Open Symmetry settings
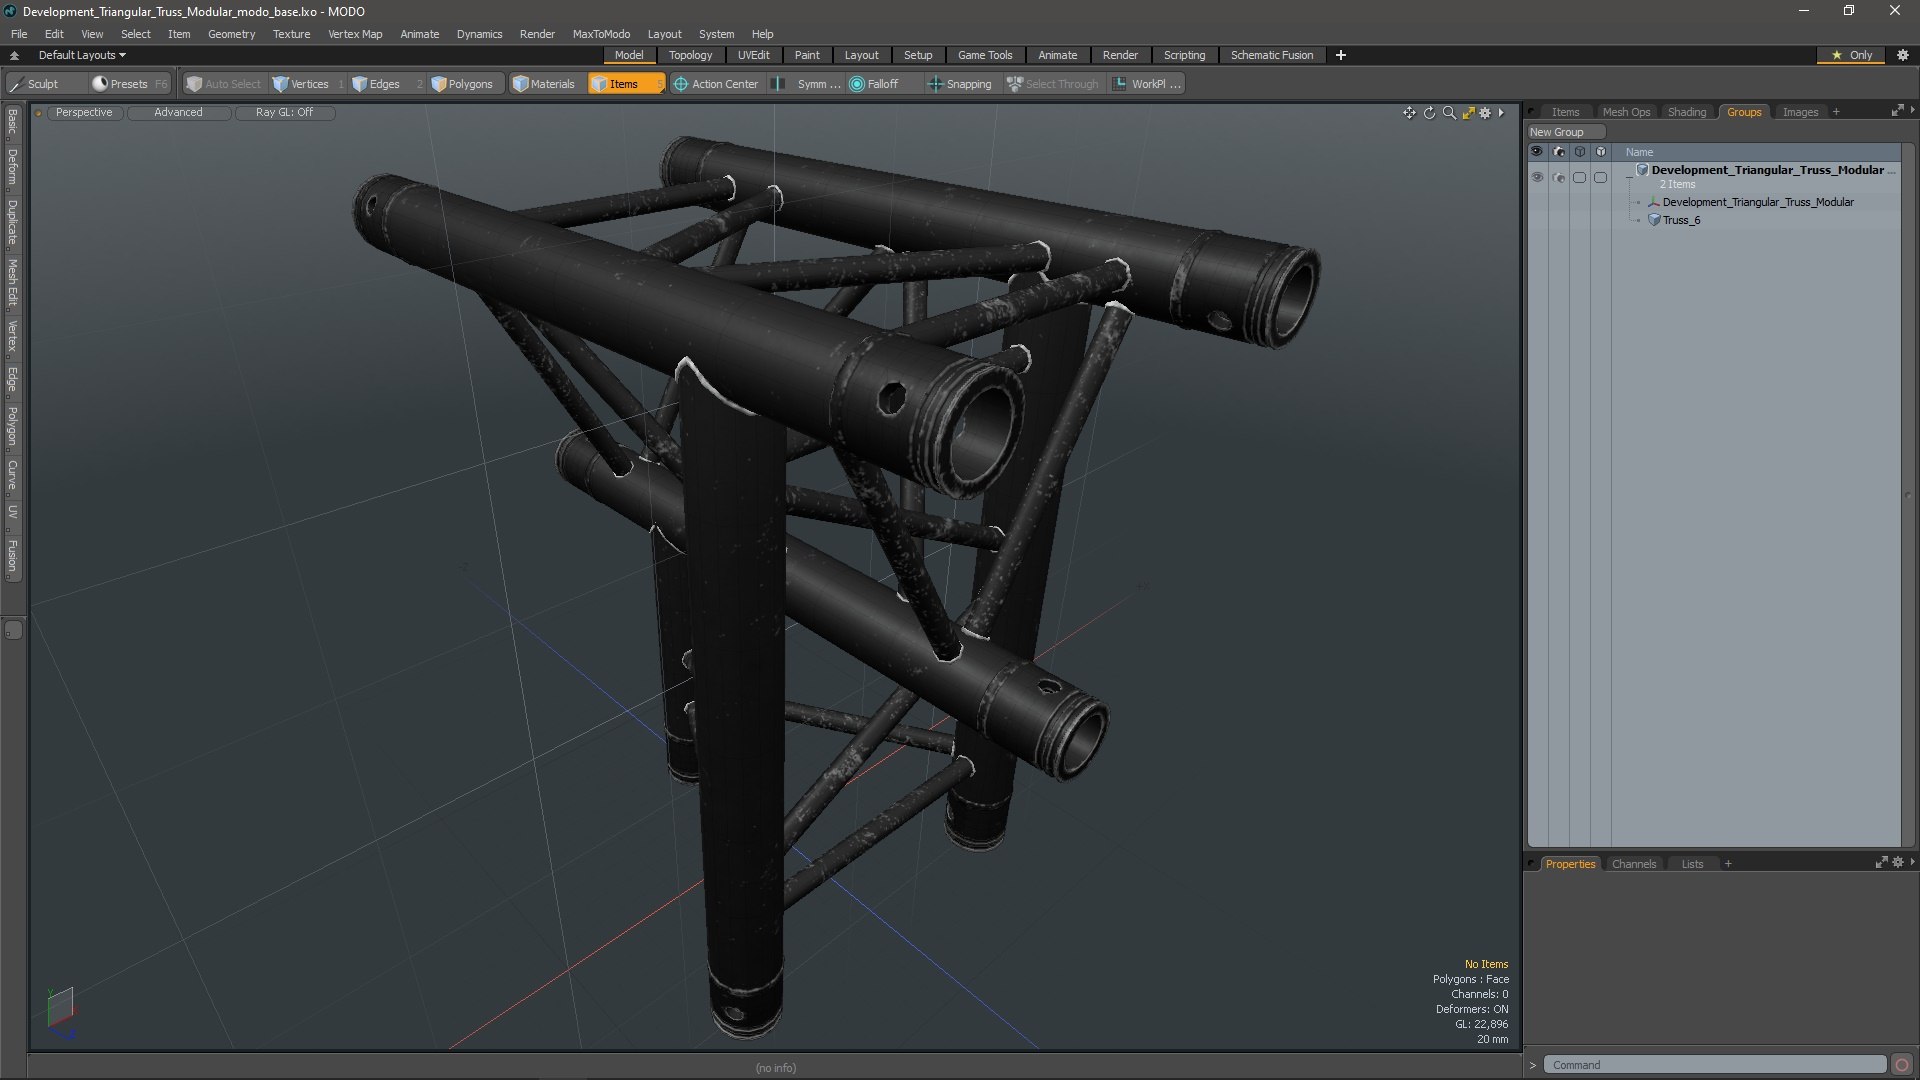Viewport: 1920px width, 1080px height. tap(808, 84)
